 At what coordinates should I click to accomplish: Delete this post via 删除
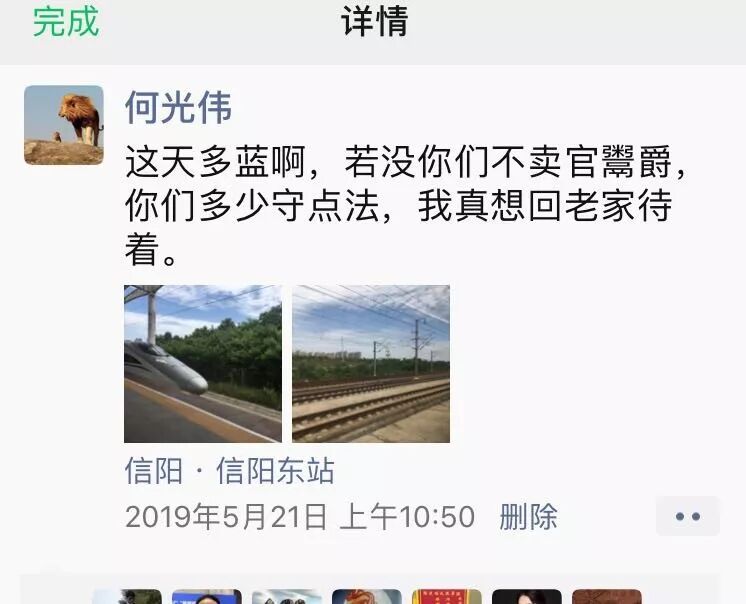528,516
